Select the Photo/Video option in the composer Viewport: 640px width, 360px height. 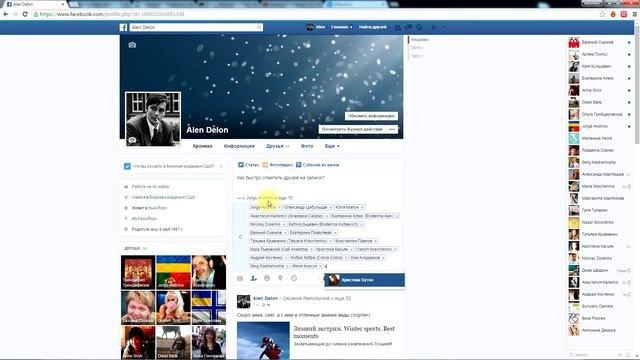278,165
